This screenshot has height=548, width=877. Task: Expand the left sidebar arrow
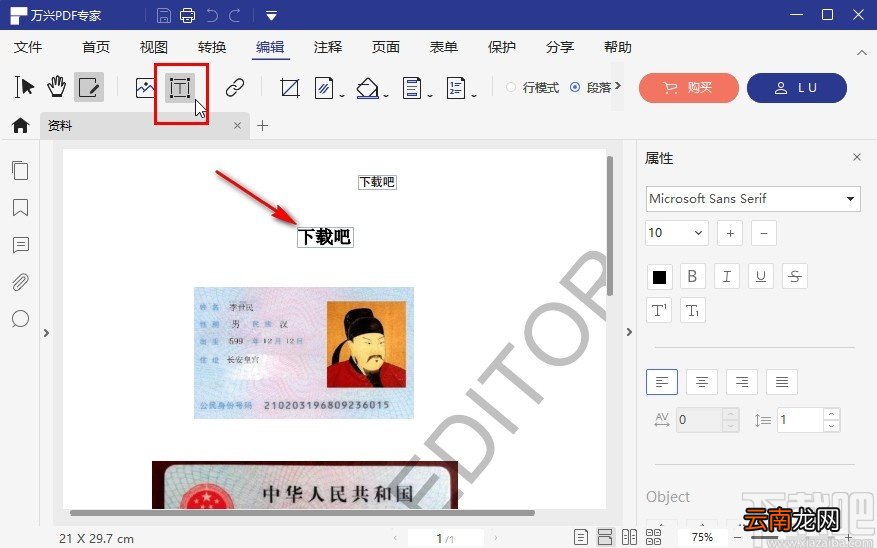(46, 333)
